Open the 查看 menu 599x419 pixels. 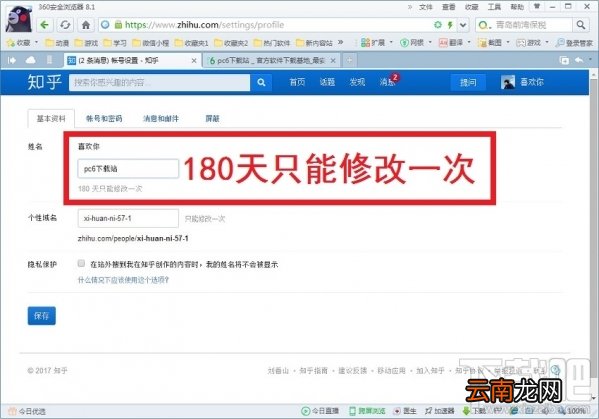tap(448, 7)
